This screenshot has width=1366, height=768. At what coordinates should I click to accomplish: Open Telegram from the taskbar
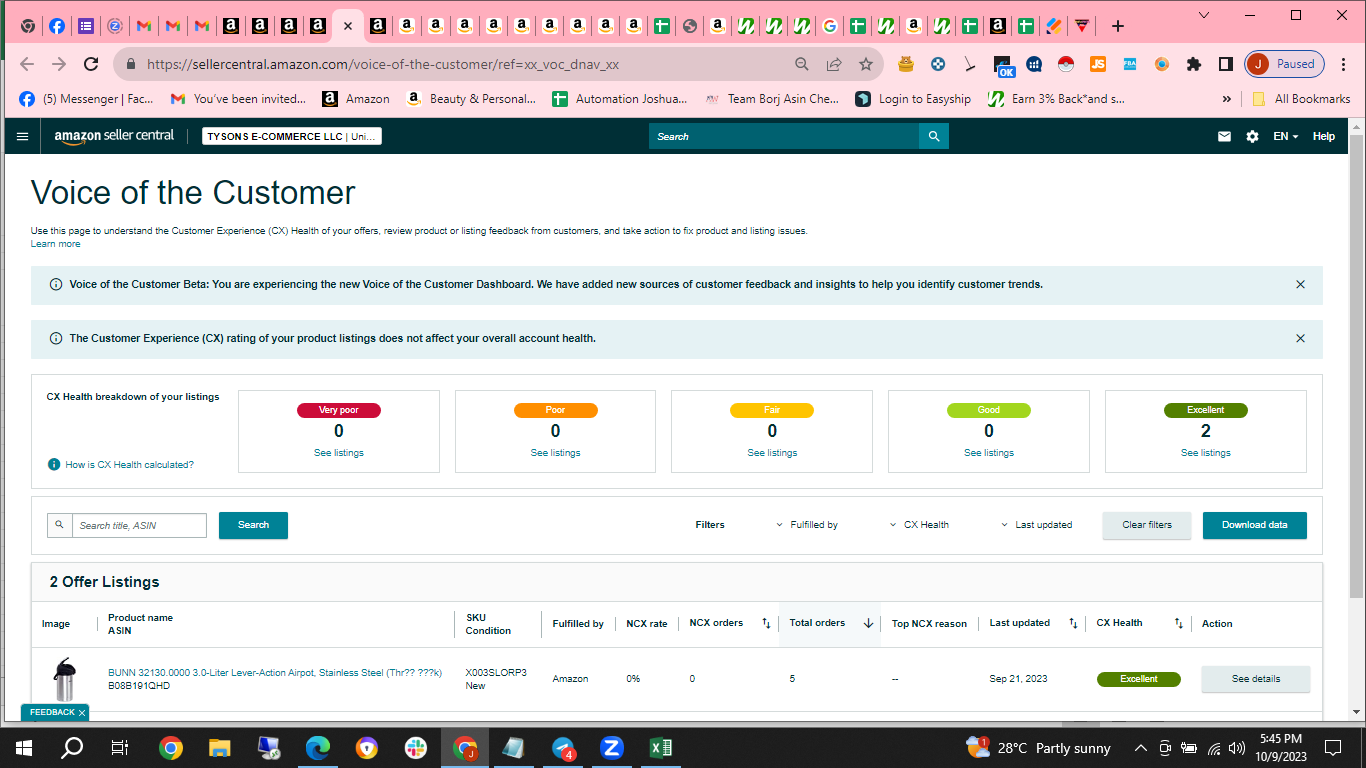tap(563, 748)
